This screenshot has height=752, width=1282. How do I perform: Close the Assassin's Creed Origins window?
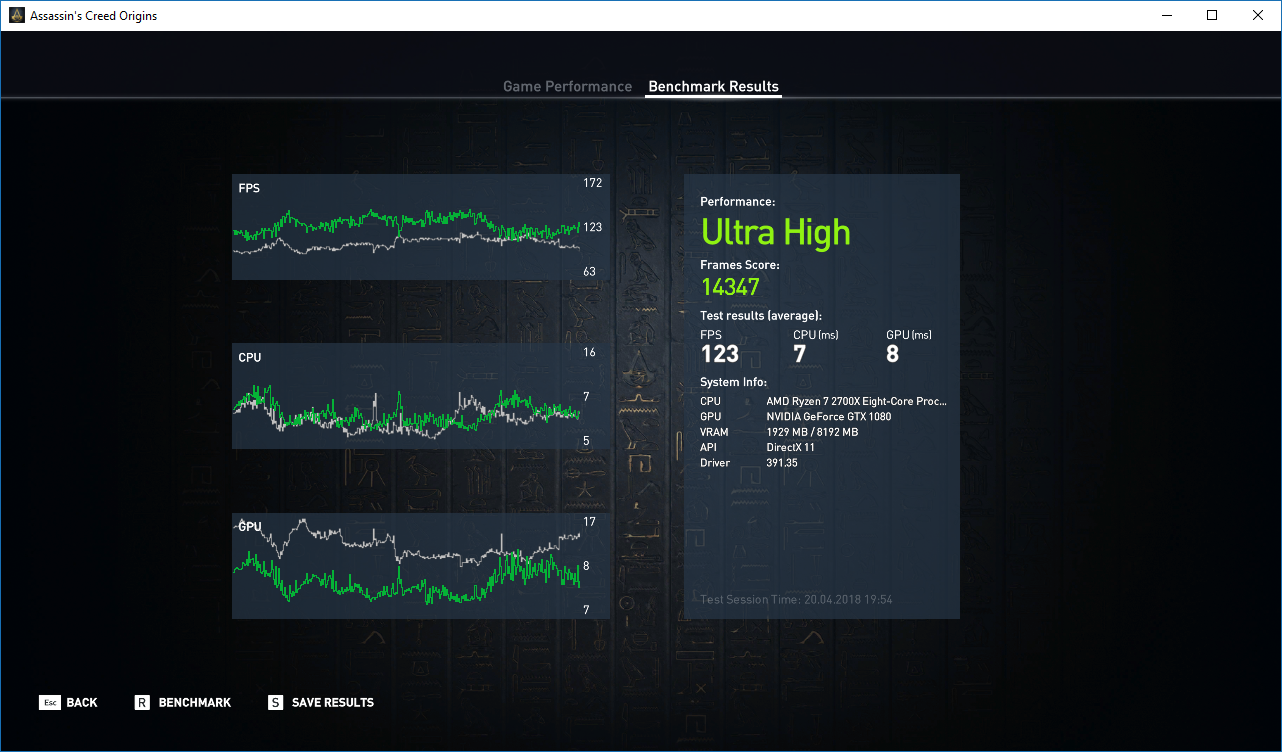pos(1258,15)
